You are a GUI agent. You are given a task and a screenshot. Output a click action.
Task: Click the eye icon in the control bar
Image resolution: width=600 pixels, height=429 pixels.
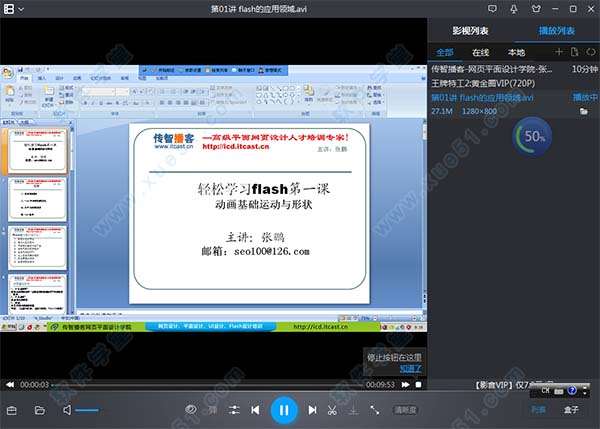coord(191,410)
